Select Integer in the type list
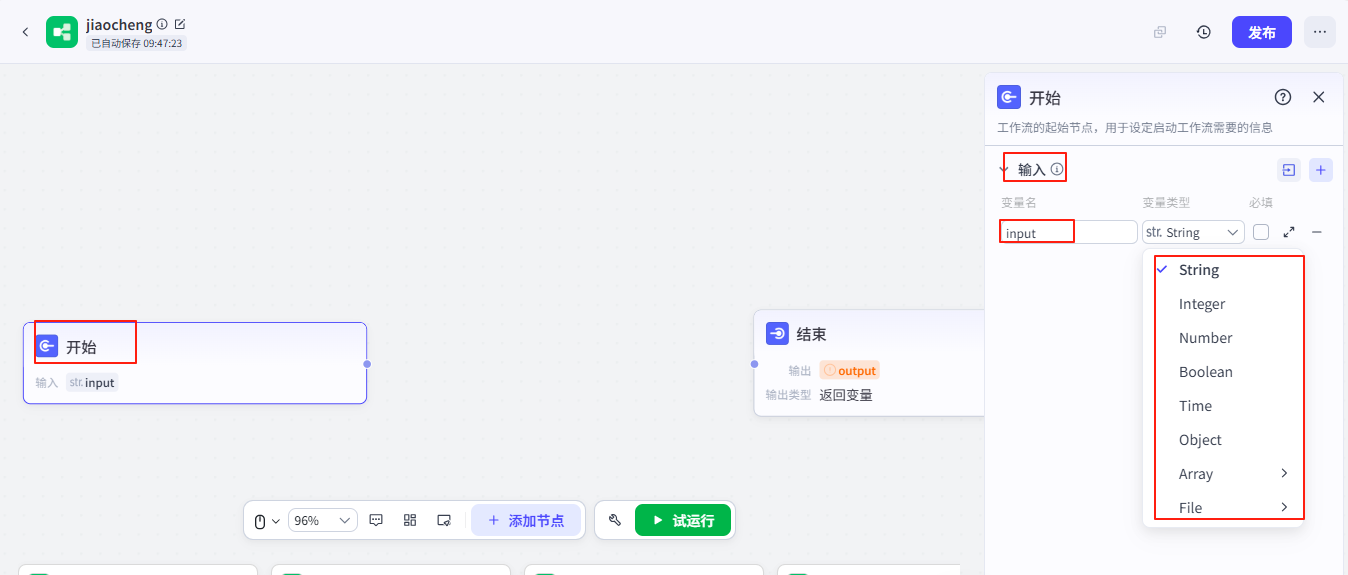The width and height of the screenshot is (1348, 575). click(1223, 304)
